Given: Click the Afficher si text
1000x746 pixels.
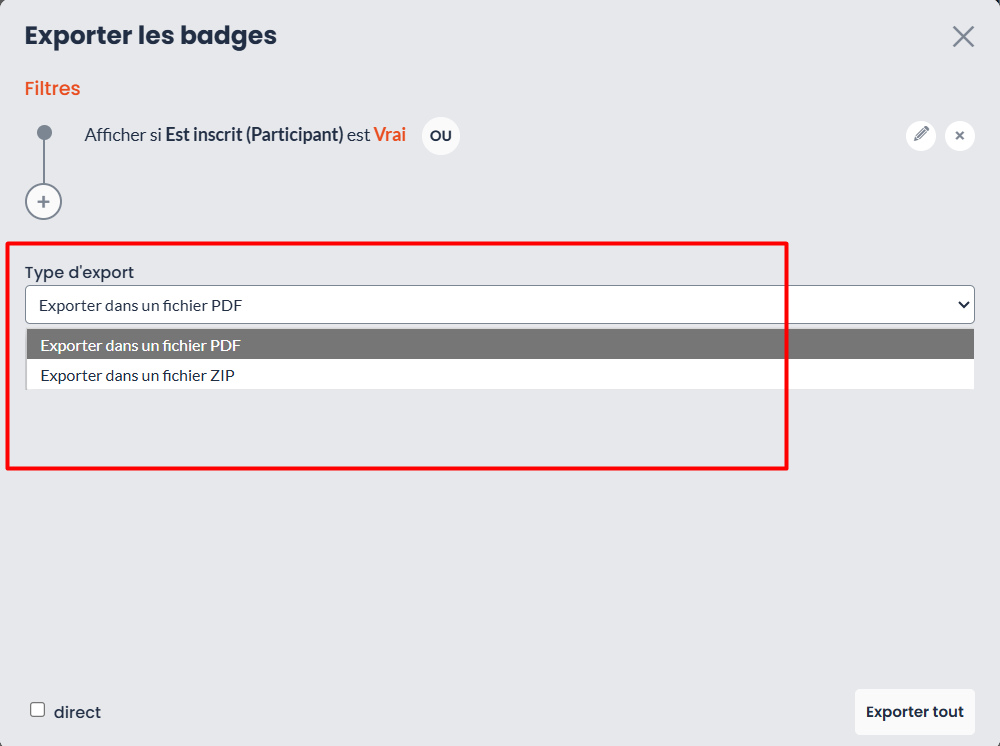Looking at the screenshot, I should tap(123, 135).
